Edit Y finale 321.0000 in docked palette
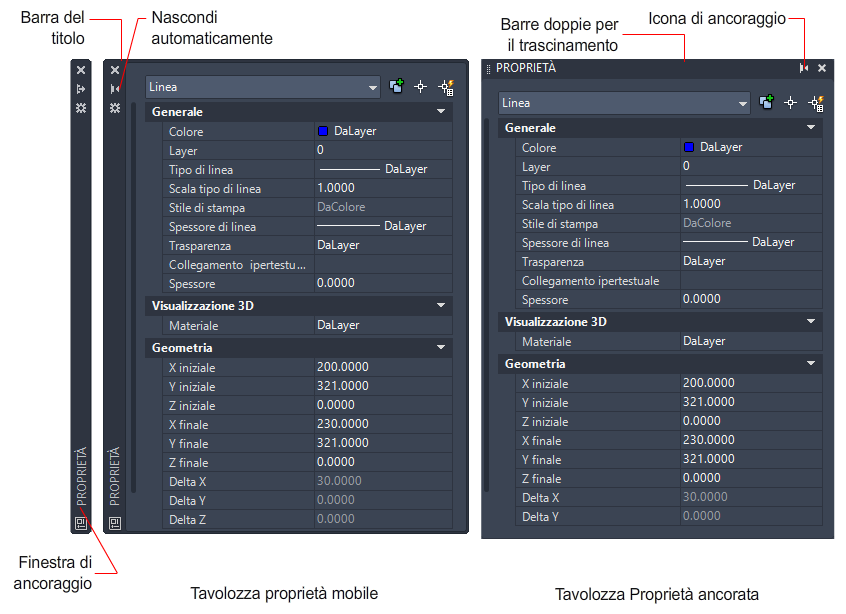846x614 pixels. 751,459
